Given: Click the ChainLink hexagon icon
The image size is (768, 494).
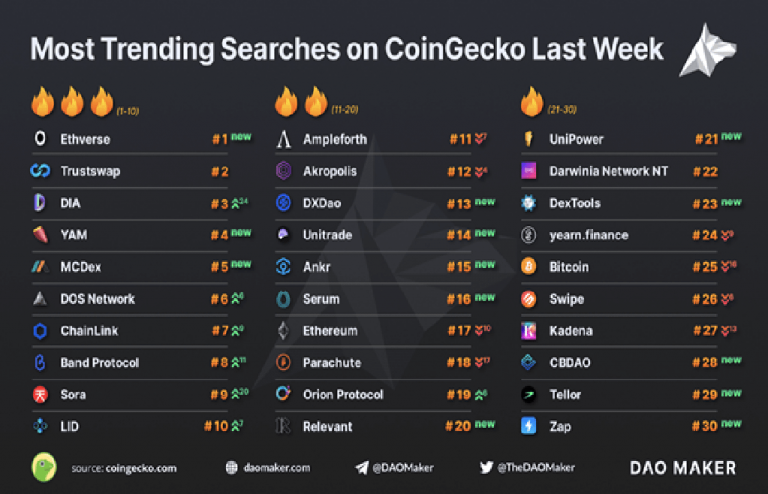Looking at the screenshot, I should click(x=40, y=331).
